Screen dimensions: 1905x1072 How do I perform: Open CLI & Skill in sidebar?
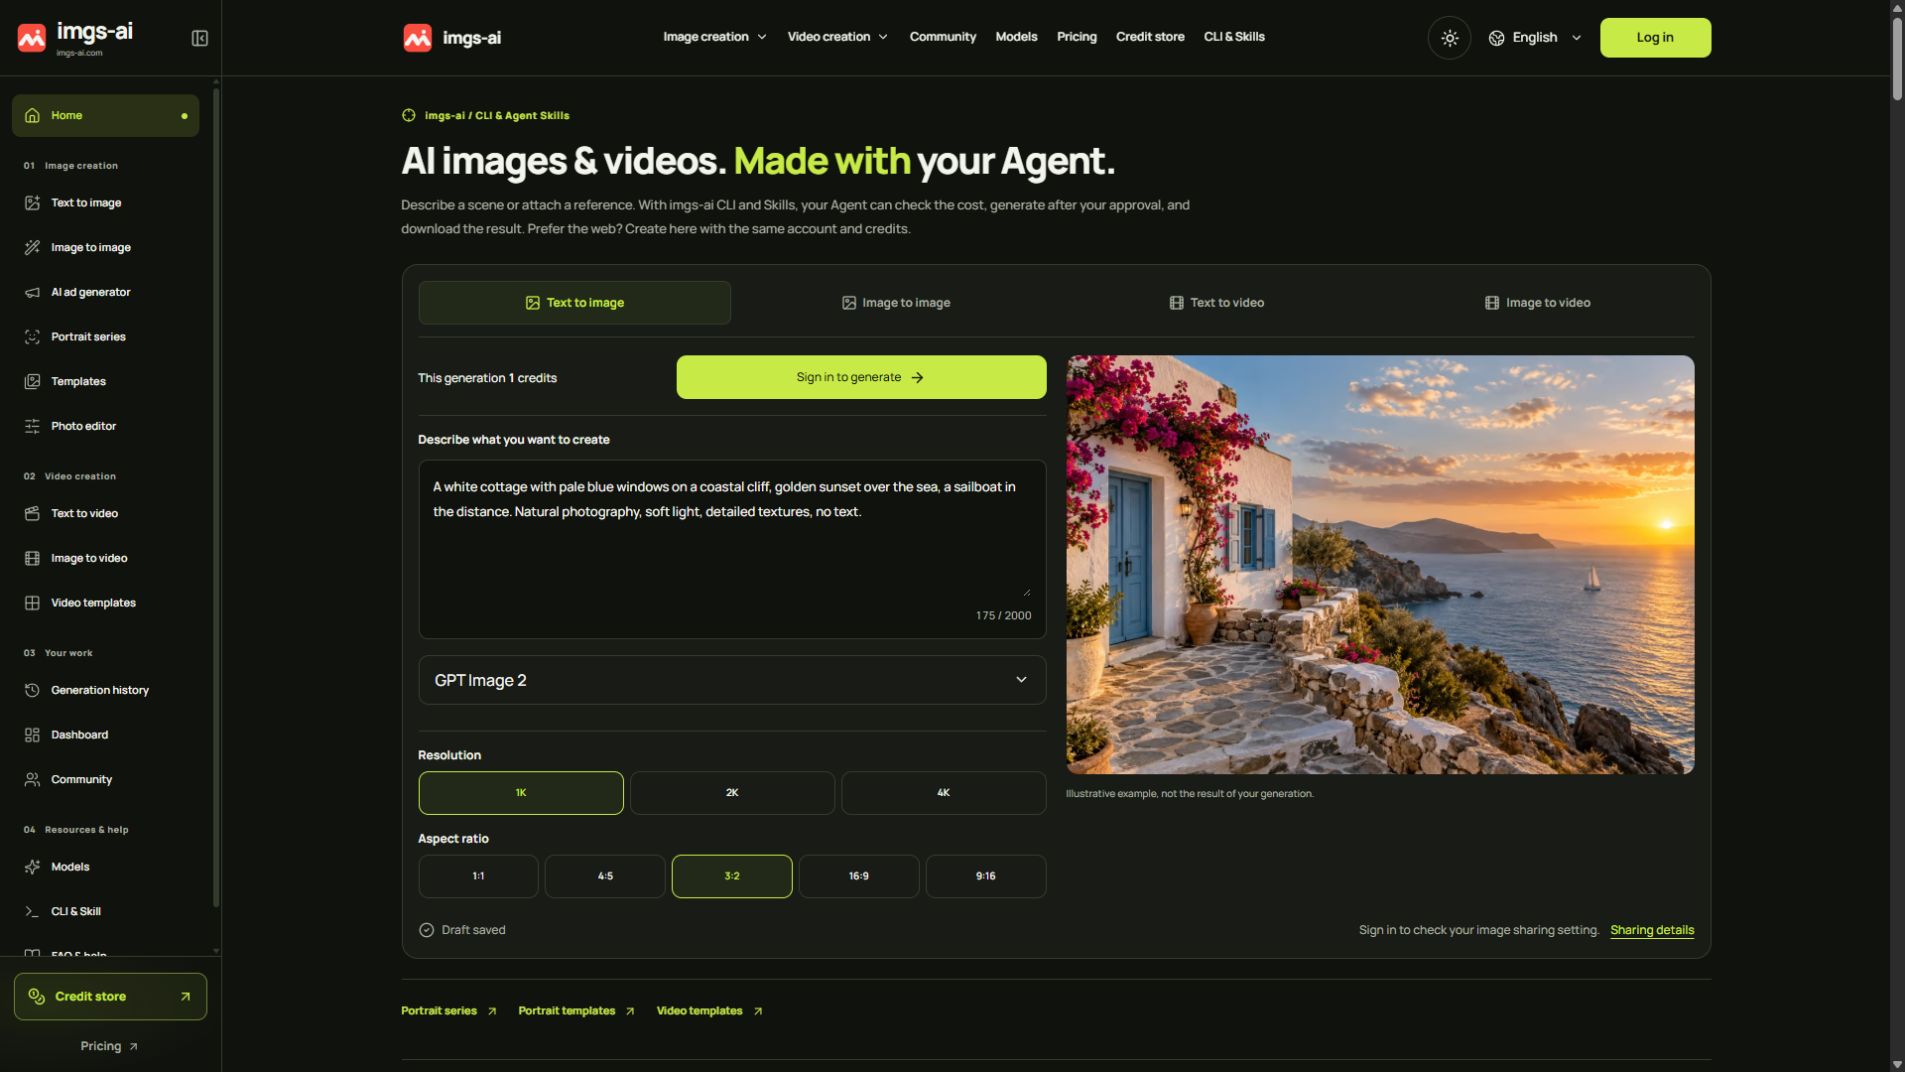105,911
